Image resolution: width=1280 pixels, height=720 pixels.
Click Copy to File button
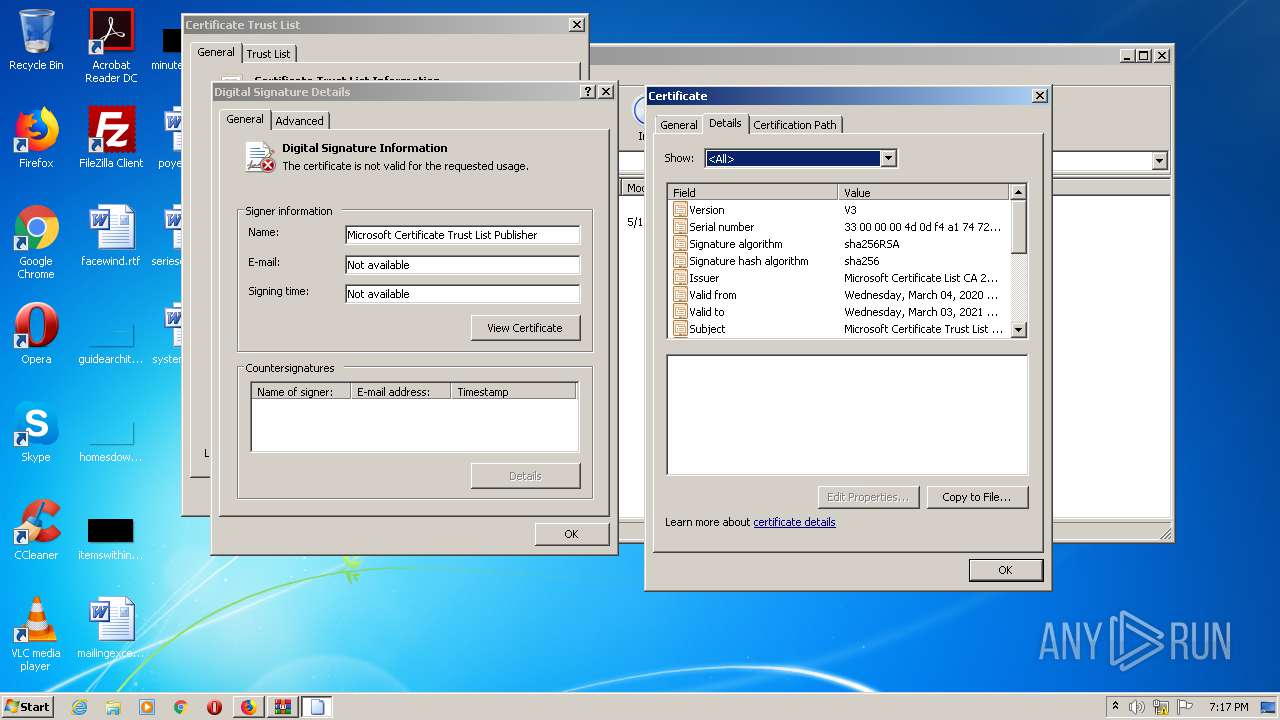click(x=976, y=497)
